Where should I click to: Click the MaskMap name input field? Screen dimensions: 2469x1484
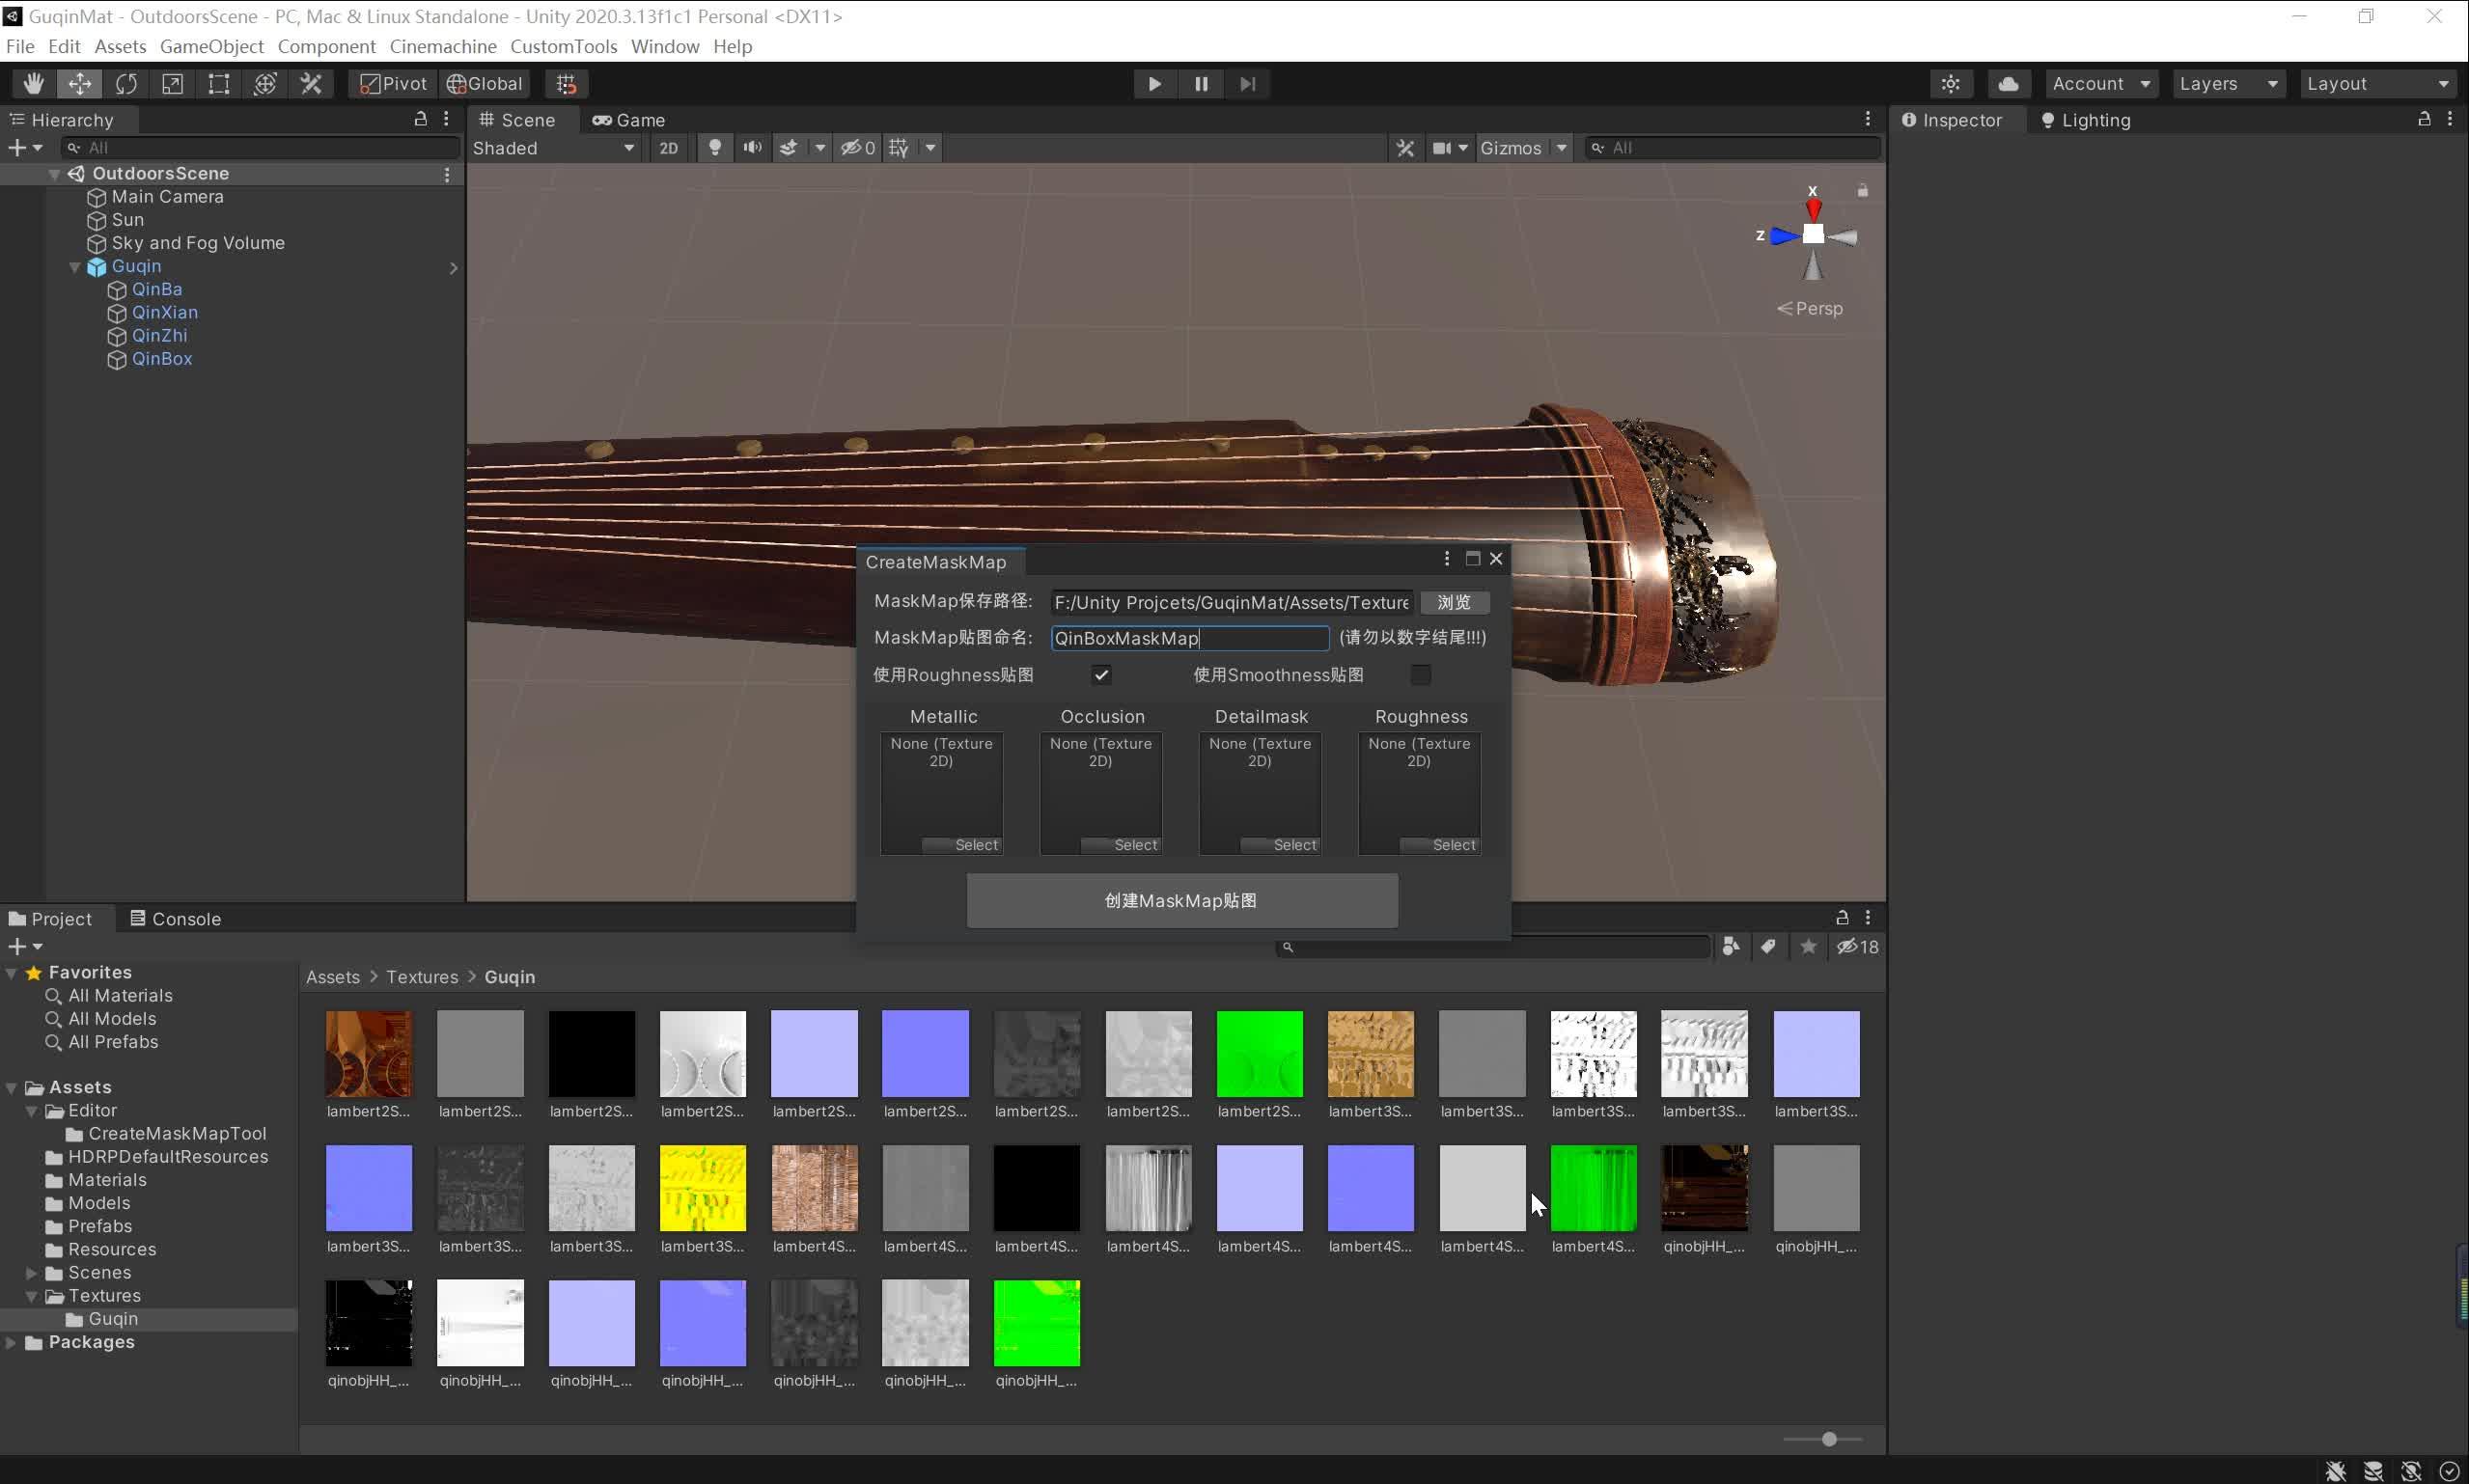coord(1188,638)
